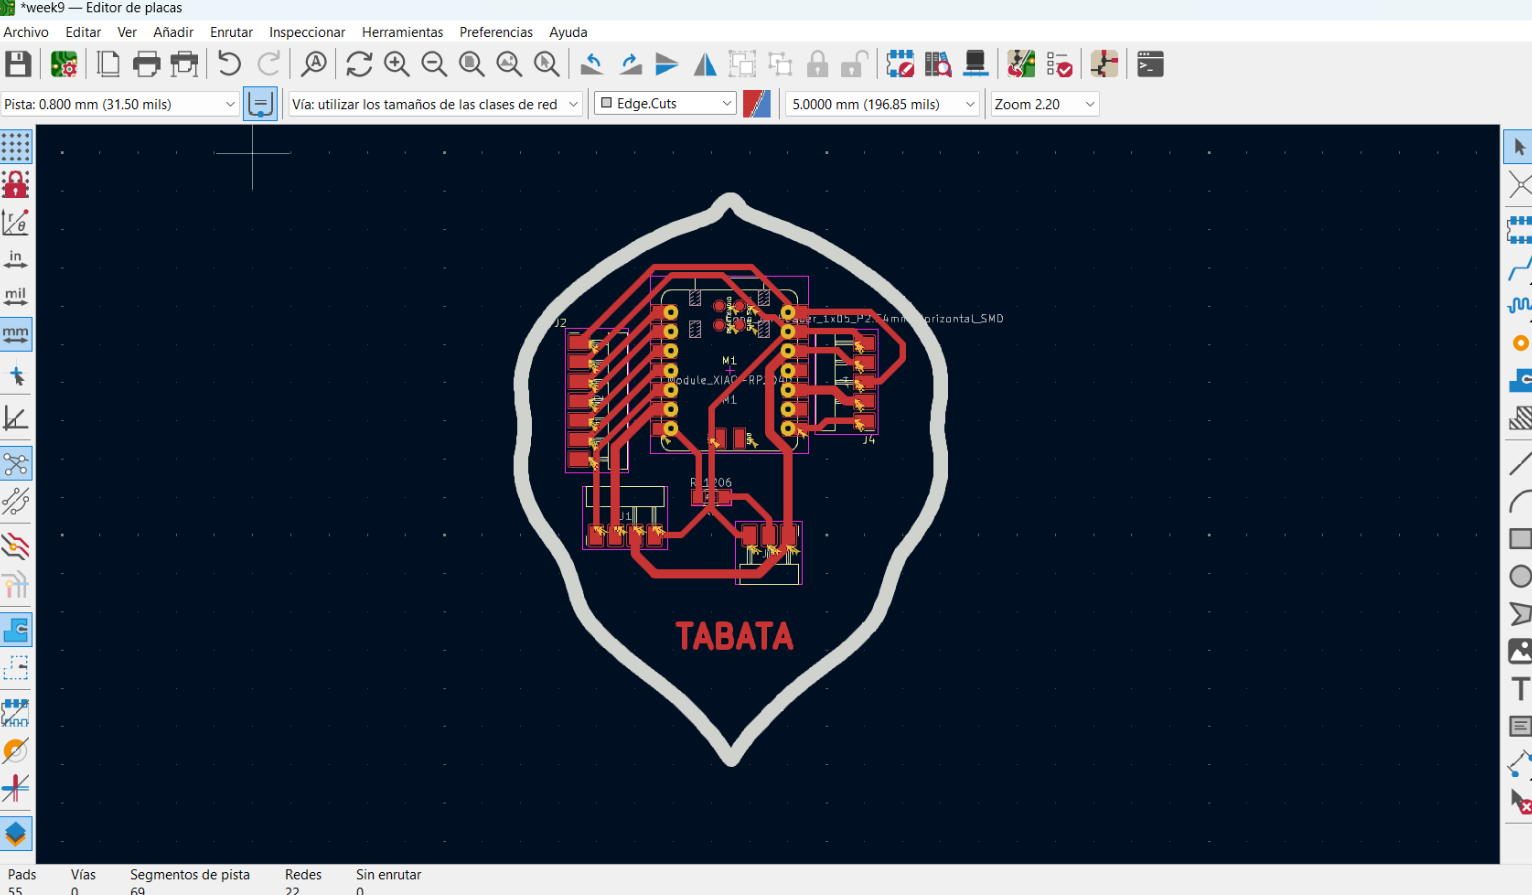Open the footprint library browser
Screen dimensions: 1532x895
pos(938,65)
